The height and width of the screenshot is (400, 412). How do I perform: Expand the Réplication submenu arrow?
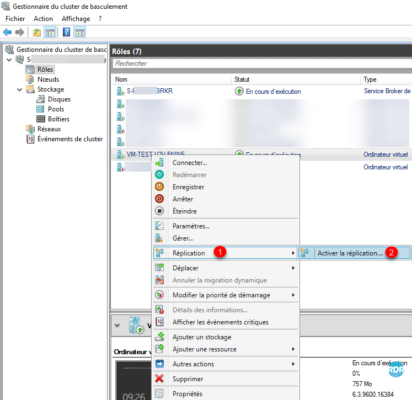point(293,253)
